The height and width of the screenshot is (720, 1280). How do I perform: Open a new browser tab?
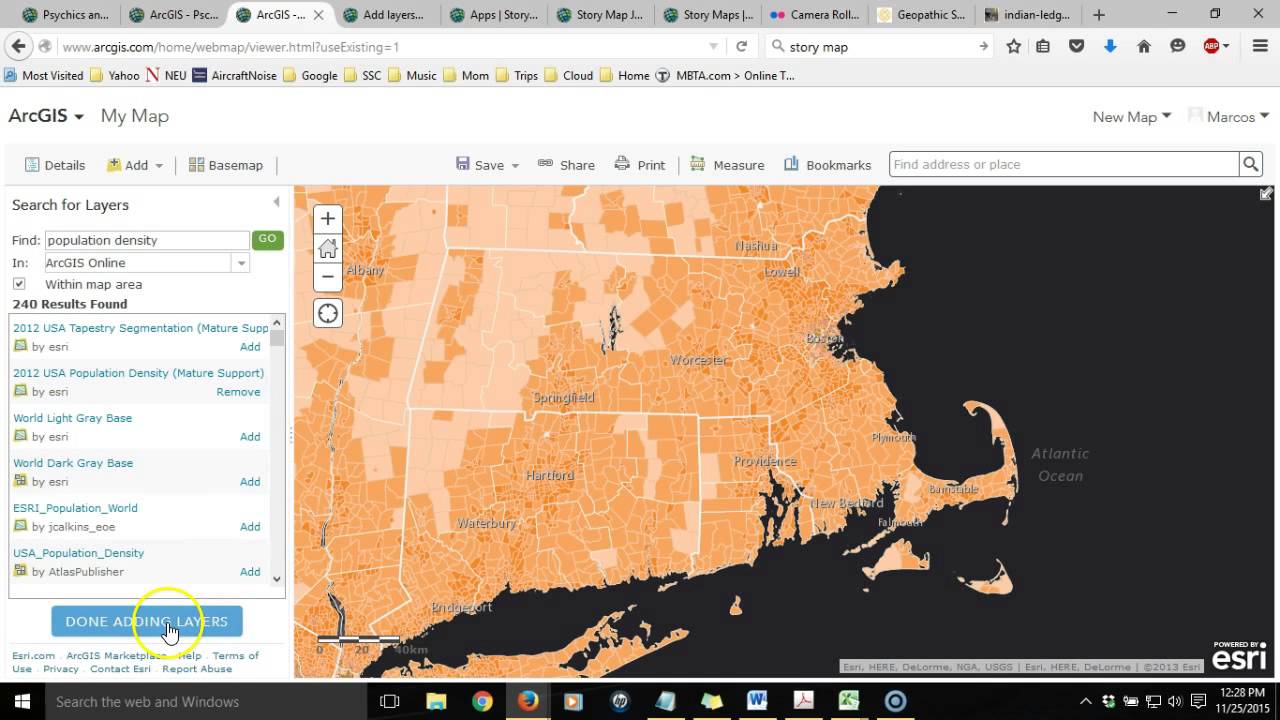[x=1099, y=15]
